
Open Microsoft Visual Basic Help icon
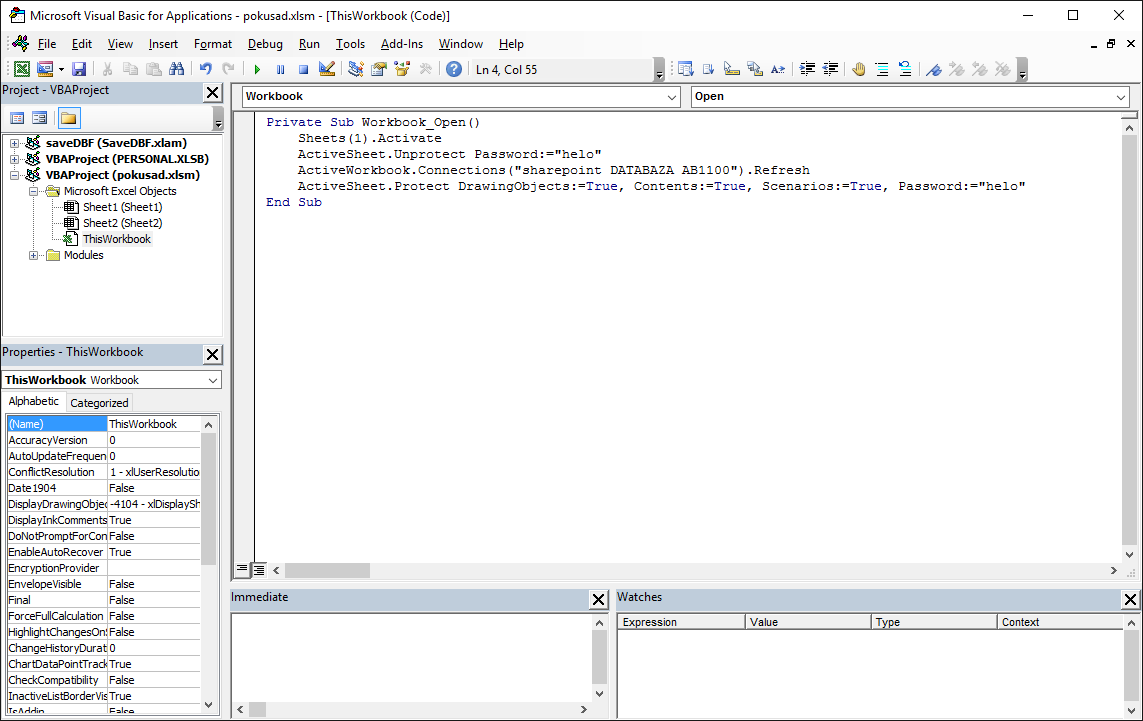click(454, 69)
